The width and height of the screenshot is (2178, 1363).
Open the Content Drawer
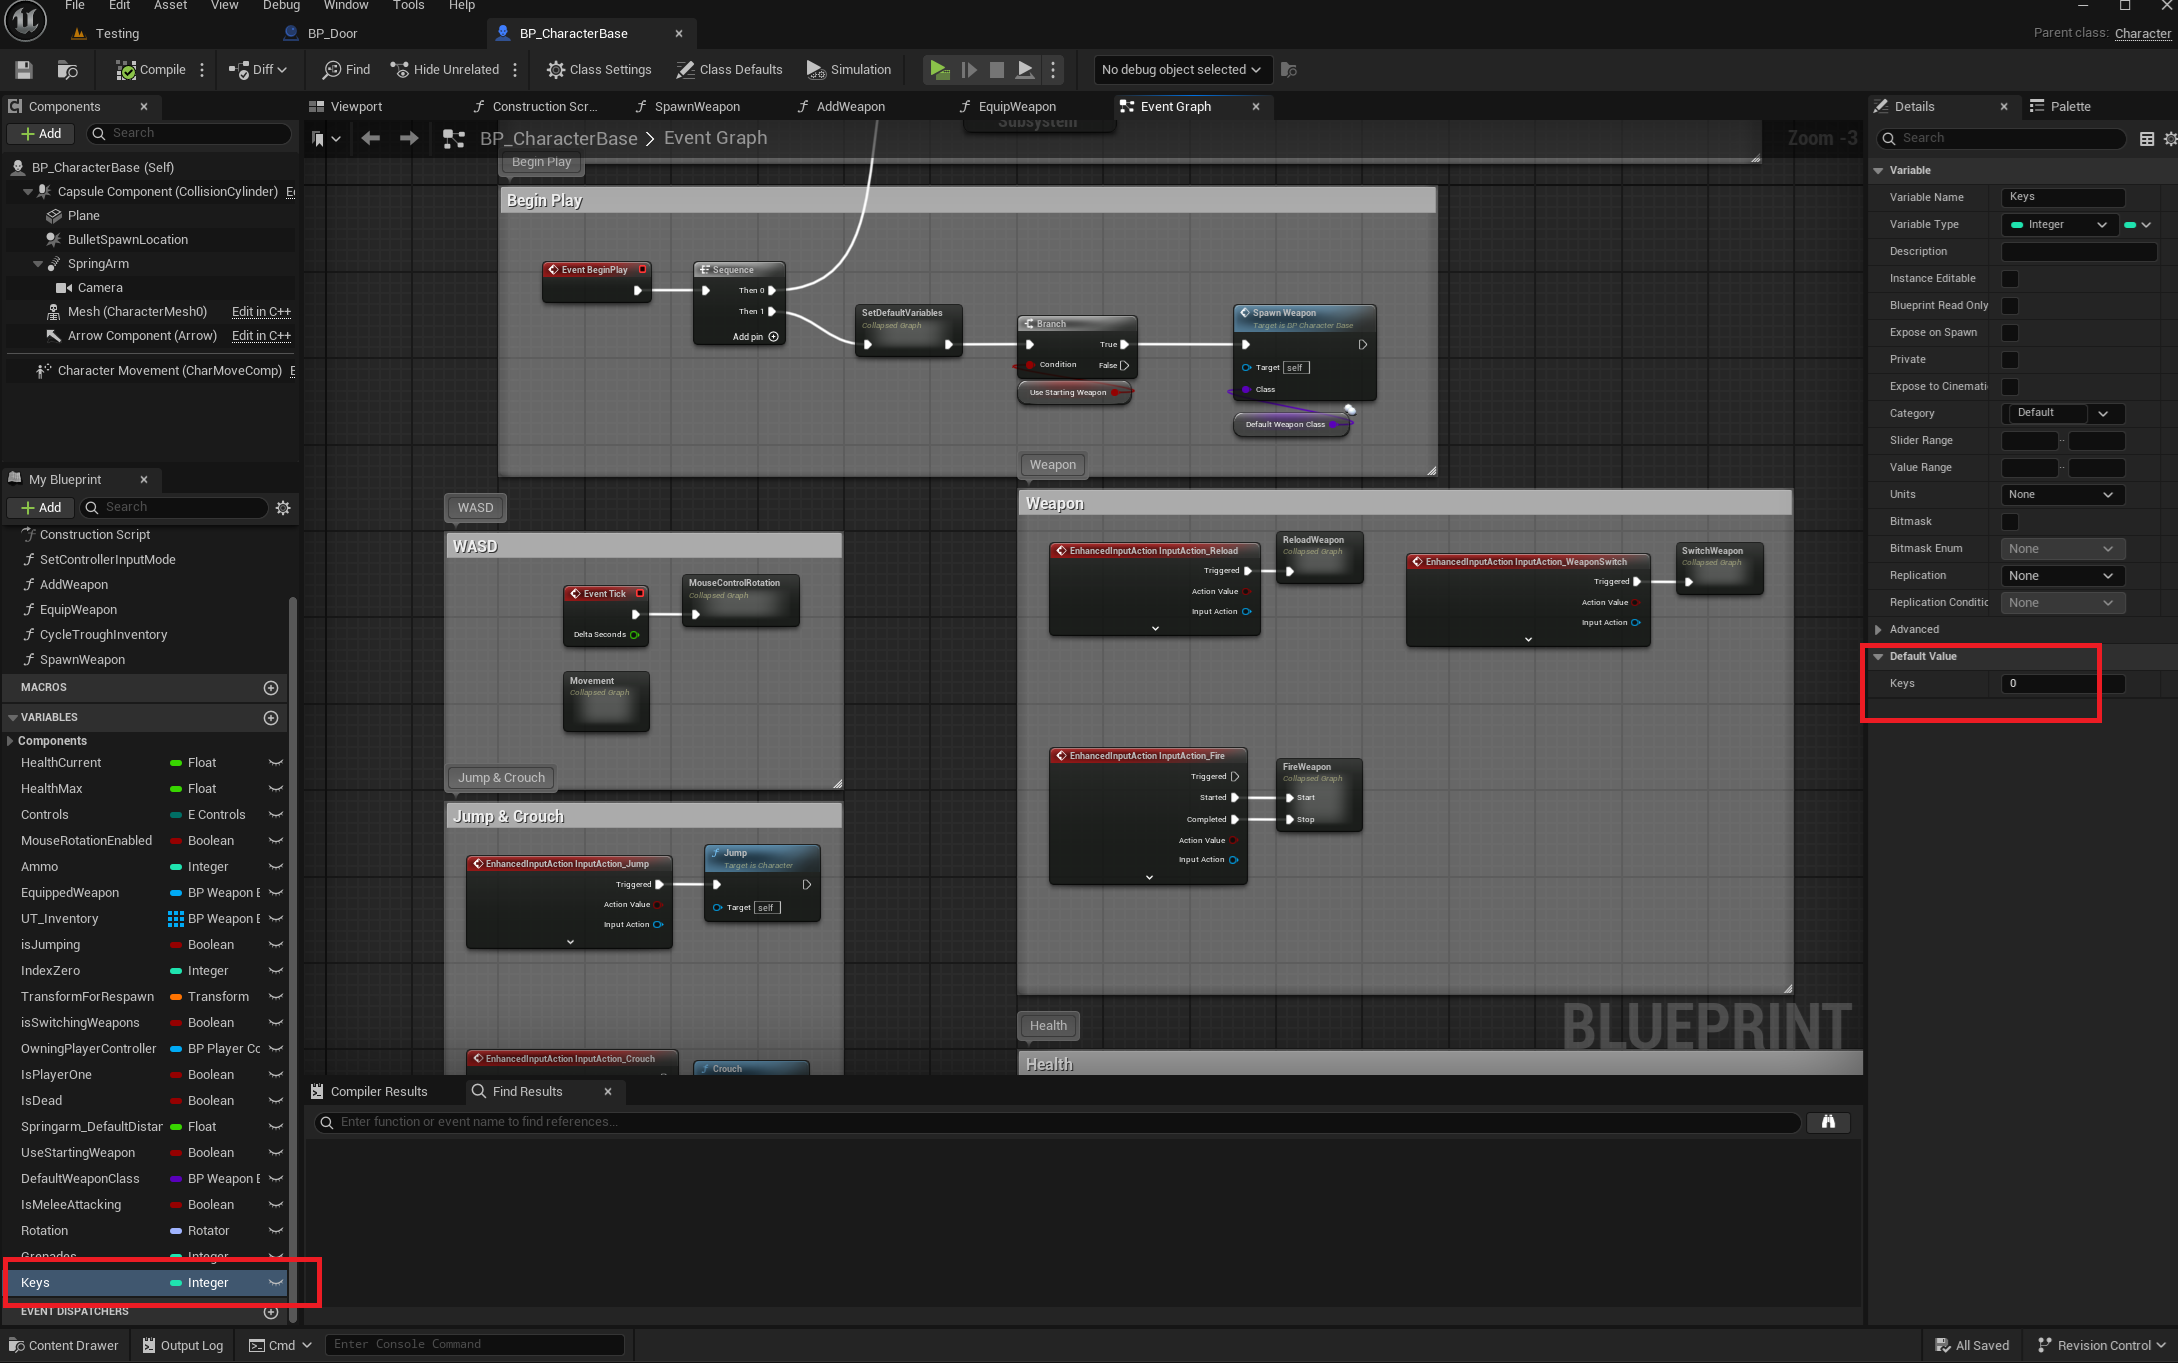pyautogui.click(x=63, y=1345)
